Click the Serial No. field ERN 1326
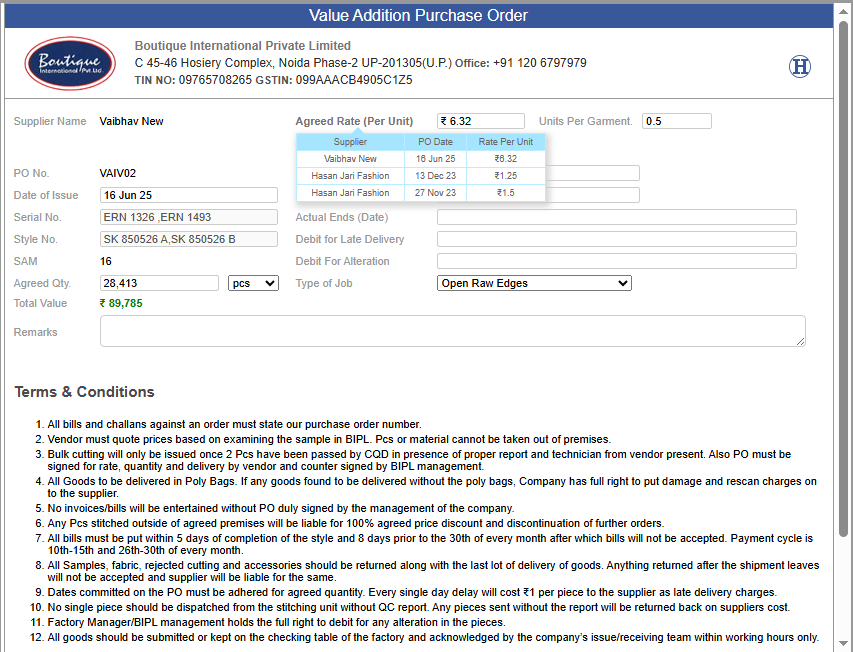853x652 pixels. (x=189, y=217)
